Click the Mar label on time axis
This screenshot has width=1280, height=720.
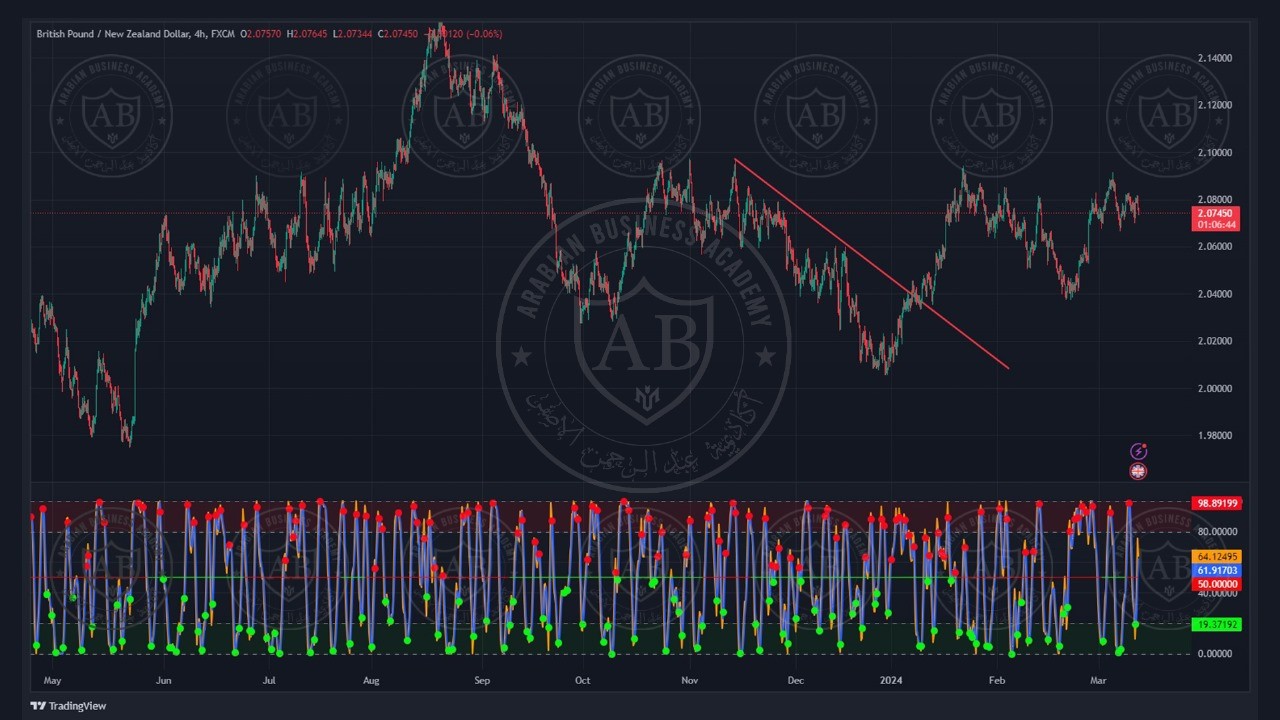(1099, 681)
